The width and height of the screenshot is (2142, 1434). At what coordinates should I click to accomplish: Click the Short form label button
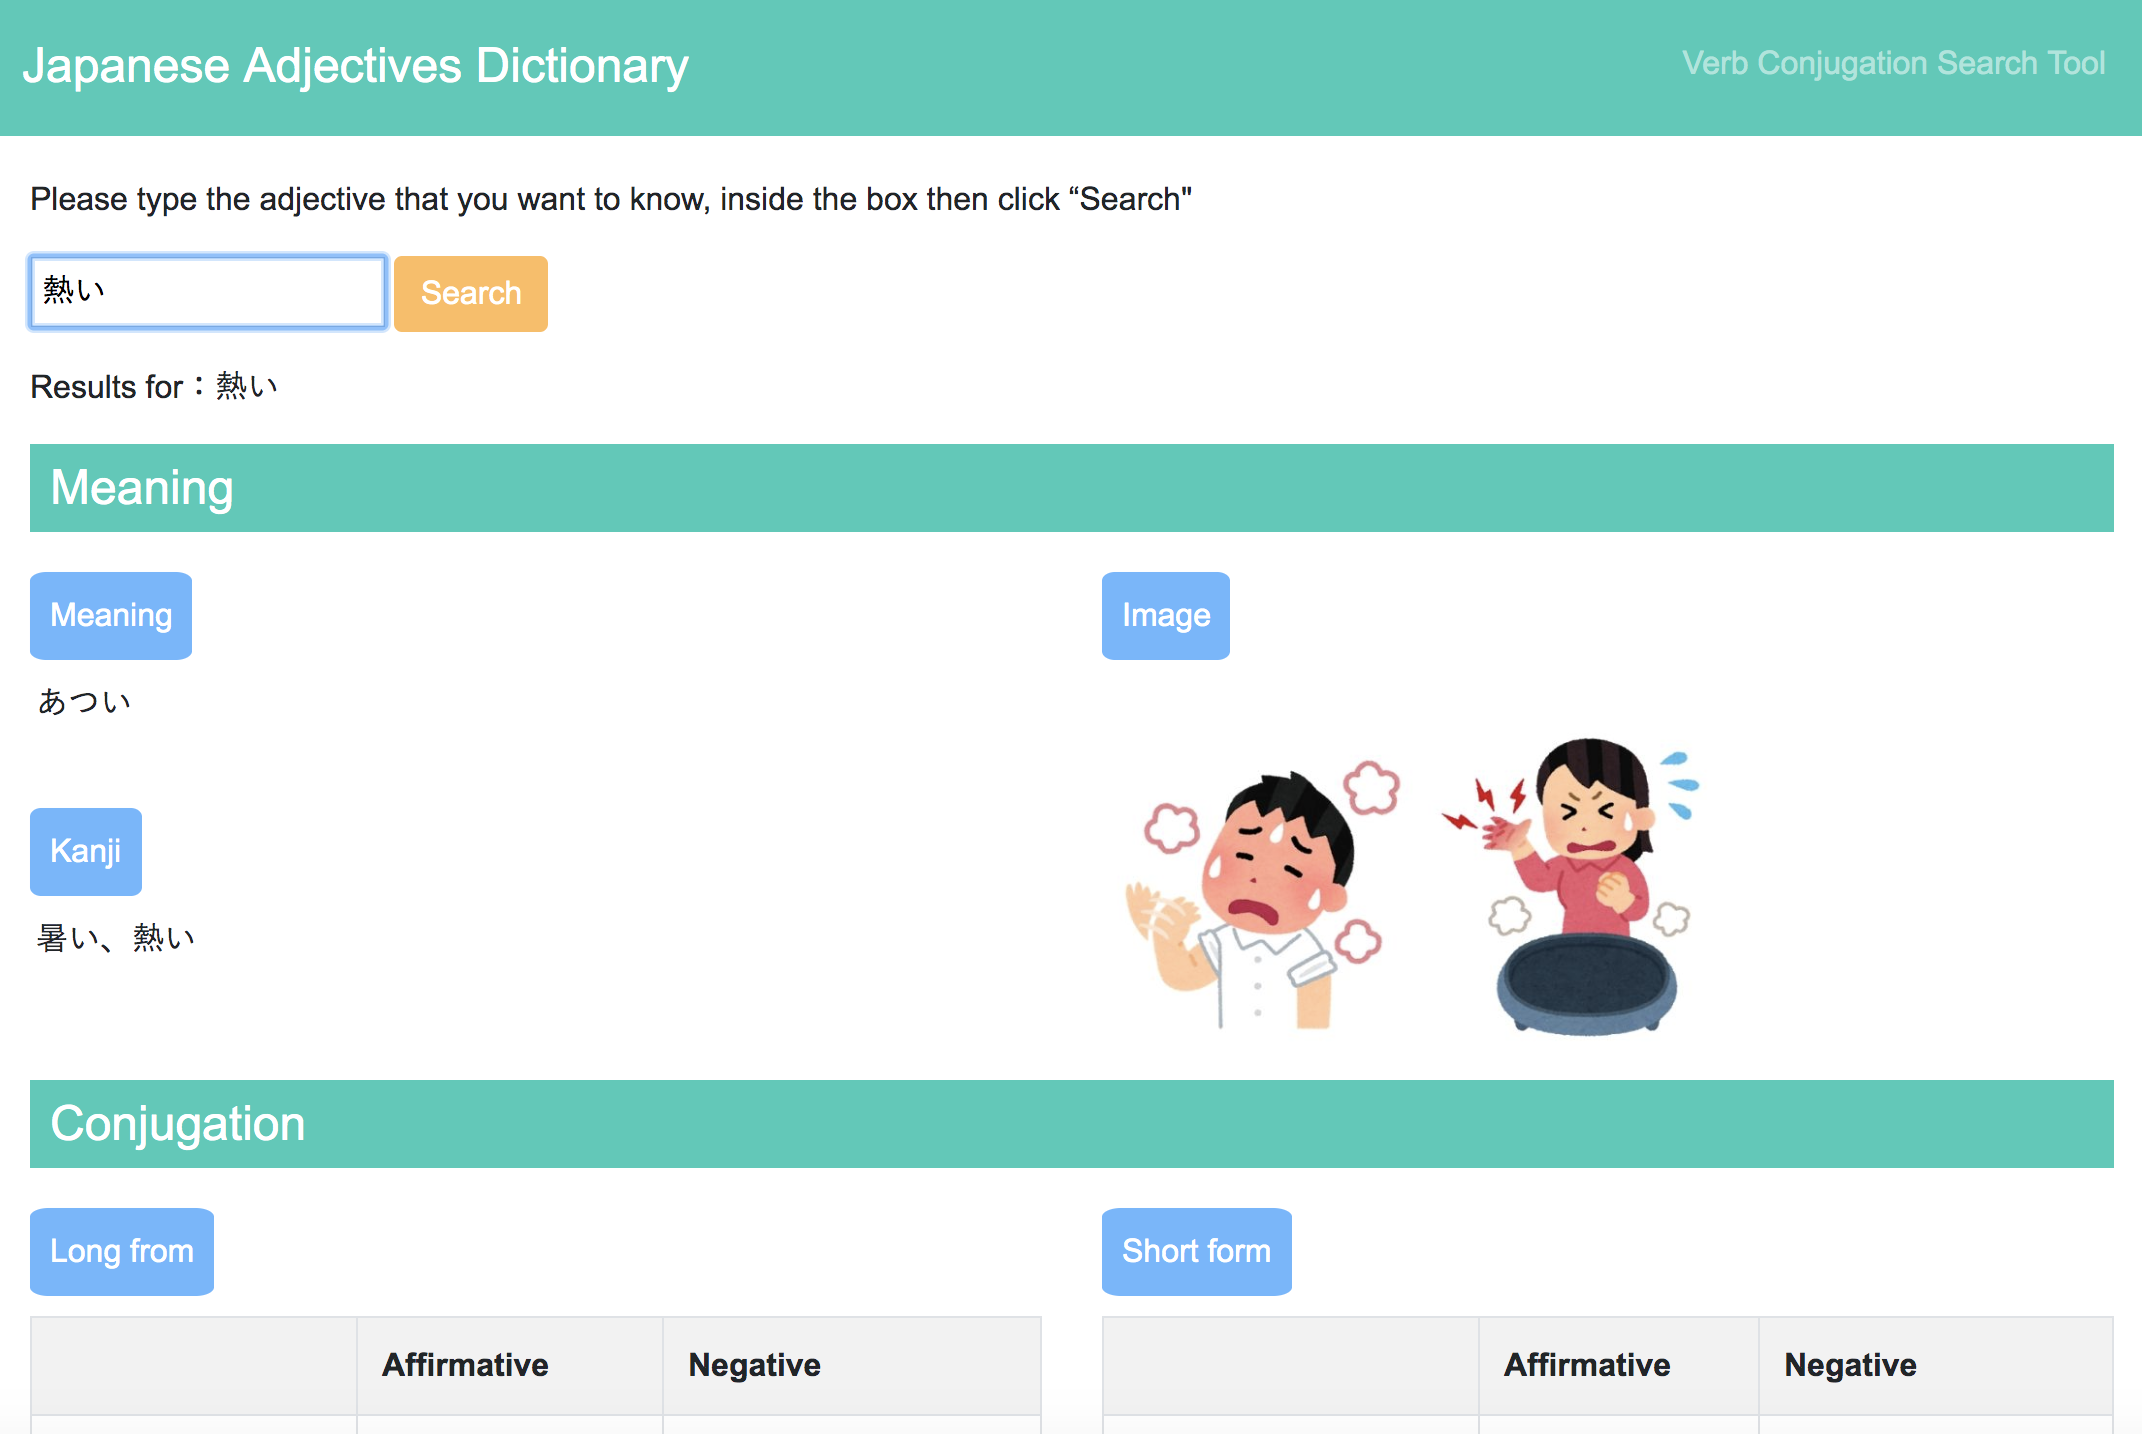(1196, 1251)
